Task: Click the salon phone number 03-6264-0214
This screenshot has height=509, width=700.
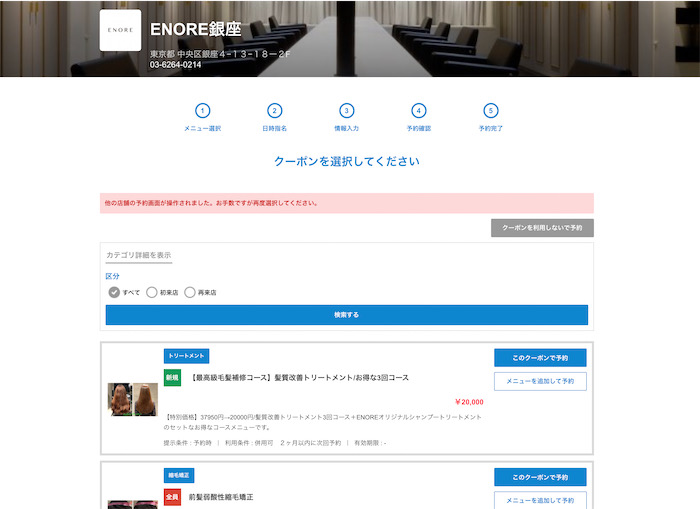Action: 175,65
